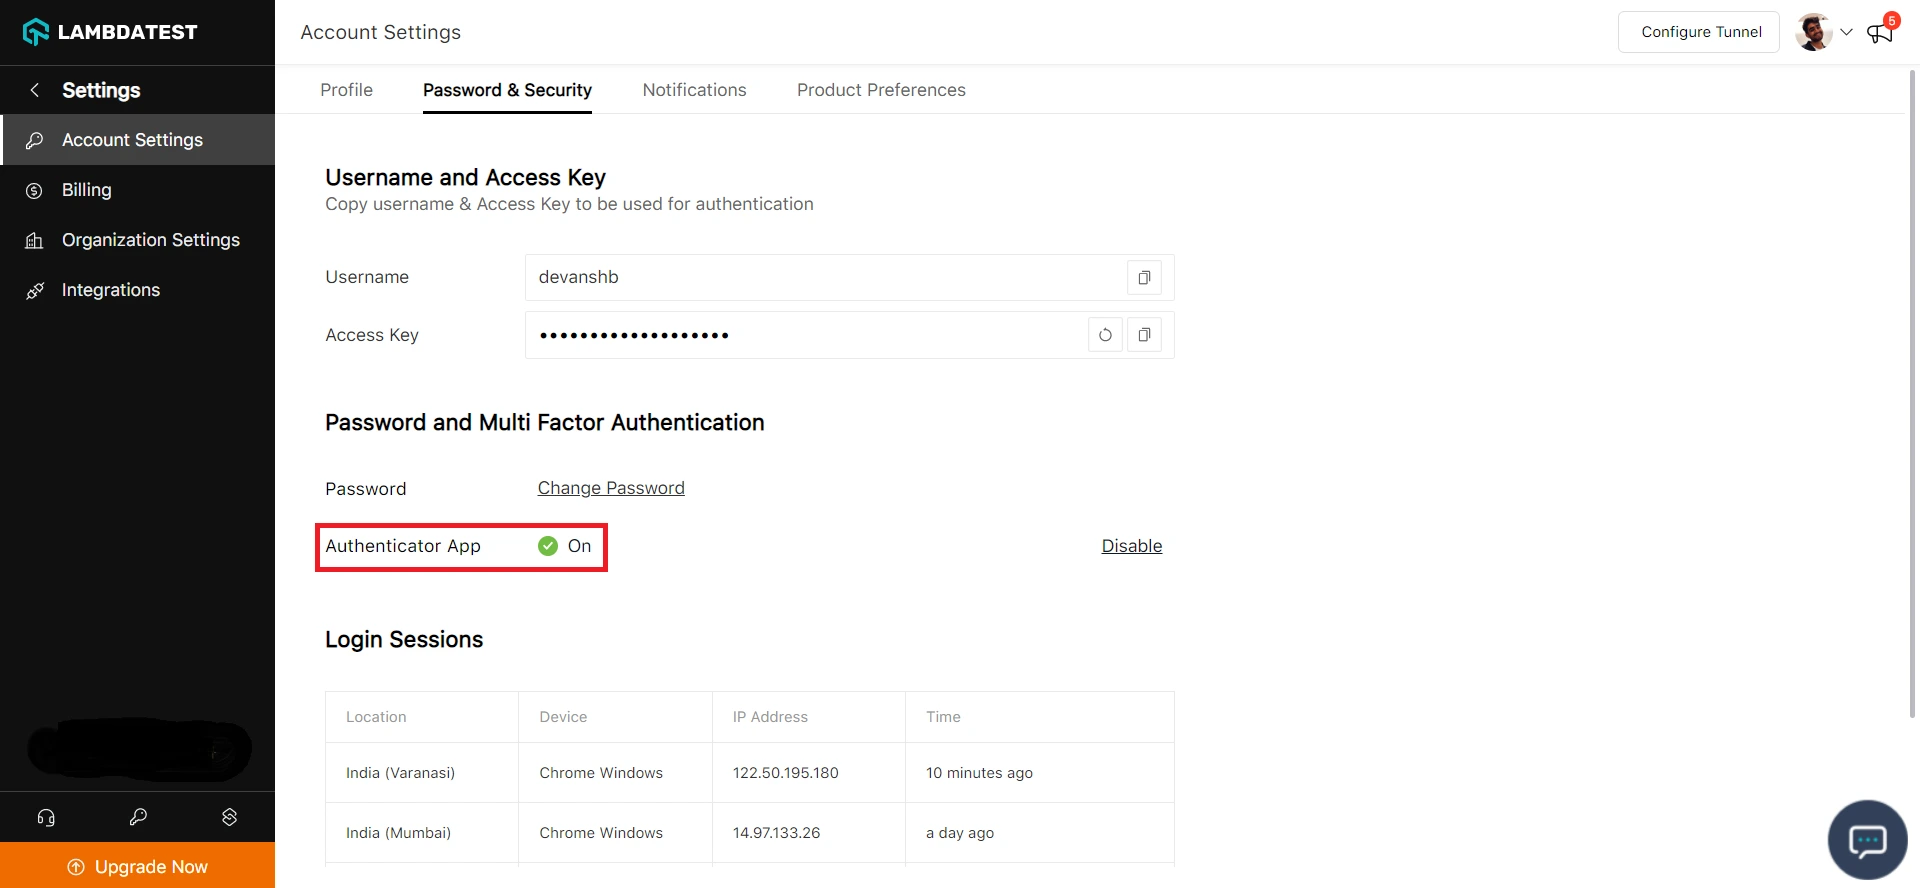Click the headset support icon
Image resolution: width=1920 pixels, height=888 pixels.
click(x=46, y=817)
